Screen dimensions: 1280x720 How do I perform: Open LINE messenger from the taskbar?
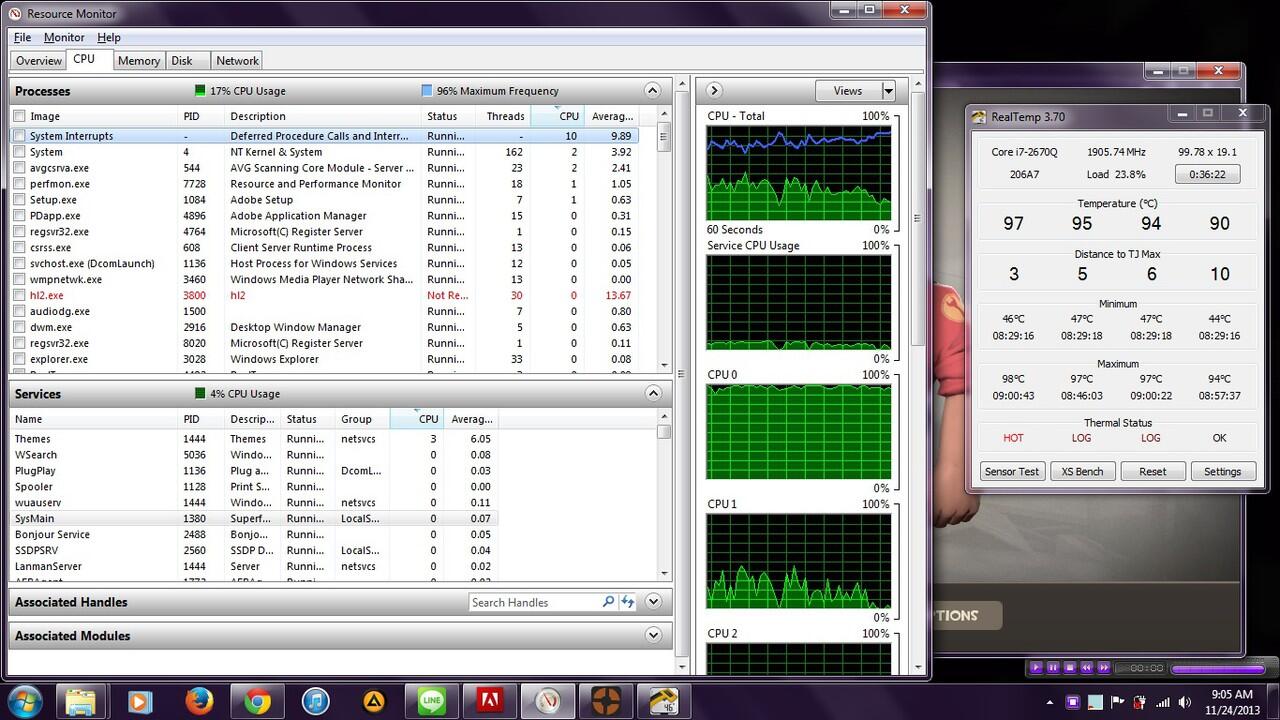click(x=432, y=702)
